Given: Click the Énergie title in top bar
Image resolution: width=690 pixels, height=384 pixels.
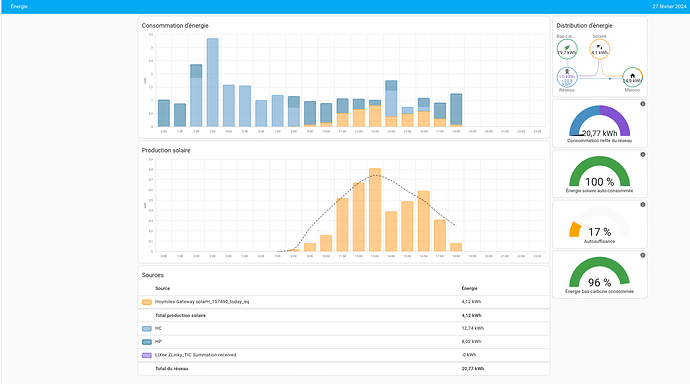Looking at the screenshot, I should tap(19, 7).
